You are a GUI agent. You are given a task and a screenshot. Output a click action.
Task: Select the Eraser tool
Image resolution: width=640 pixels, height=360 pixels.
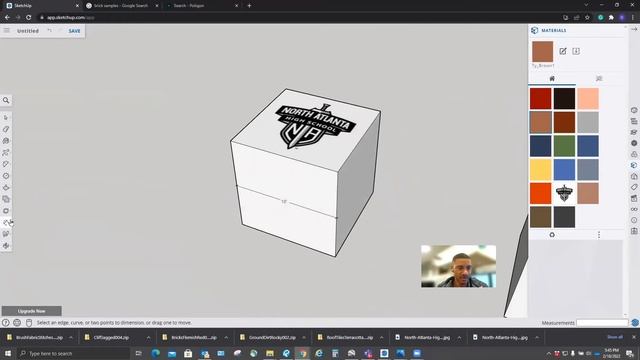pos(6,129)
